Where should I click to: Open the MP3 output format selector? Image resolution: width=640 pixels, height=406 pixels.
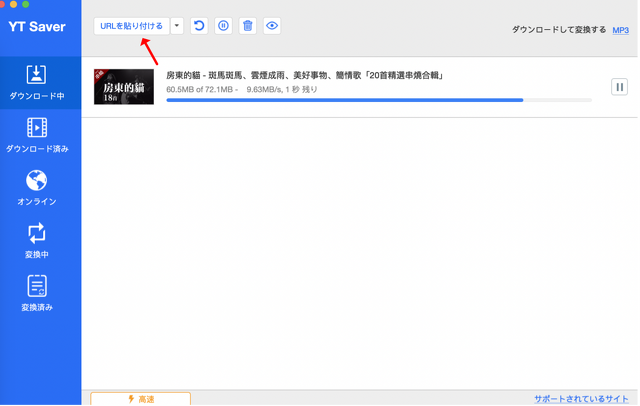620,30
